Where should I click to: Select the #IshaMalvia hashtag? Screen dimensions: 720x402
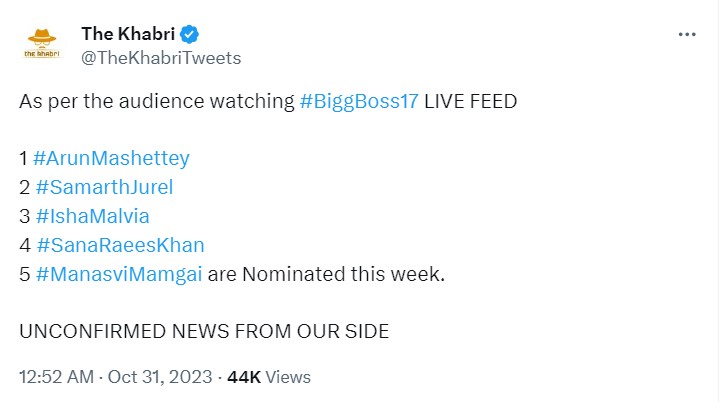click(x=91, y=215)
